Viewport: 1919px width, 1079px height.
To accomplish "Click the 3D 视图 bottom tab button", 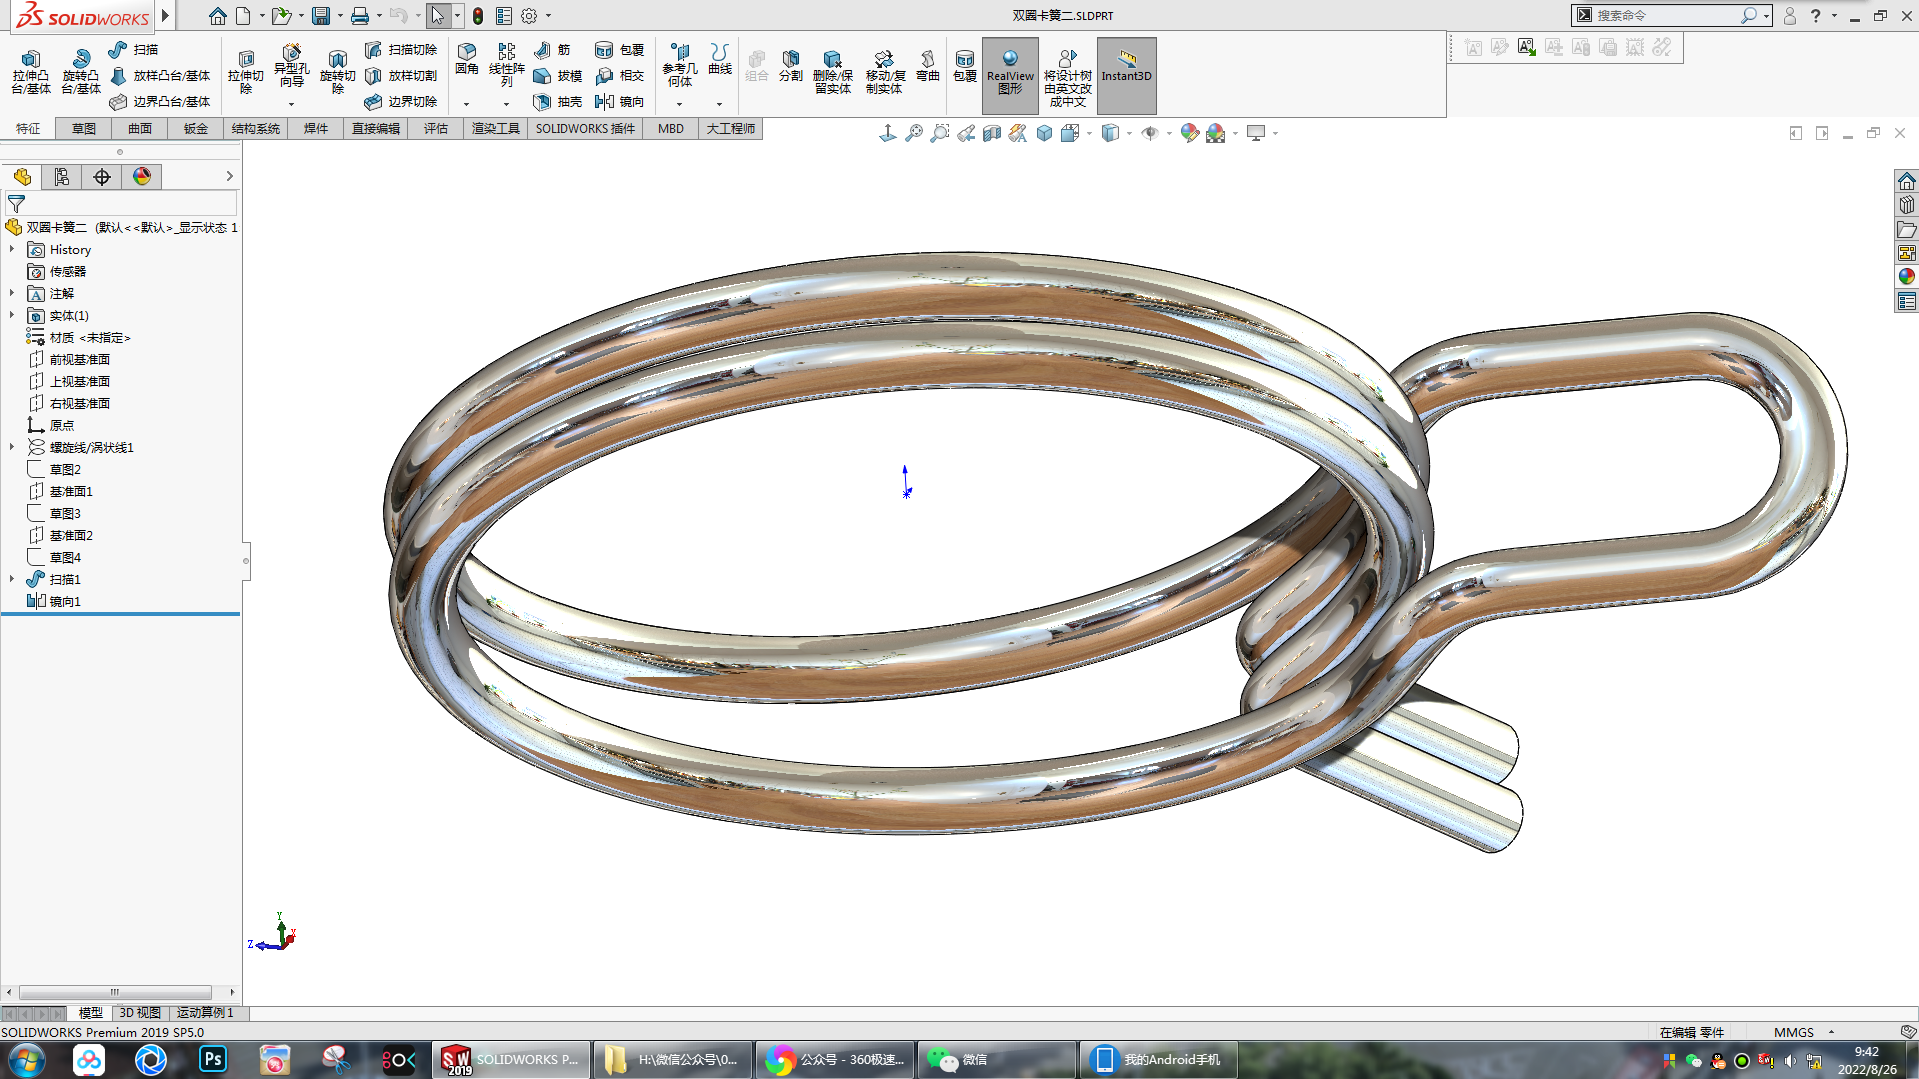I will click(140, 1013).
